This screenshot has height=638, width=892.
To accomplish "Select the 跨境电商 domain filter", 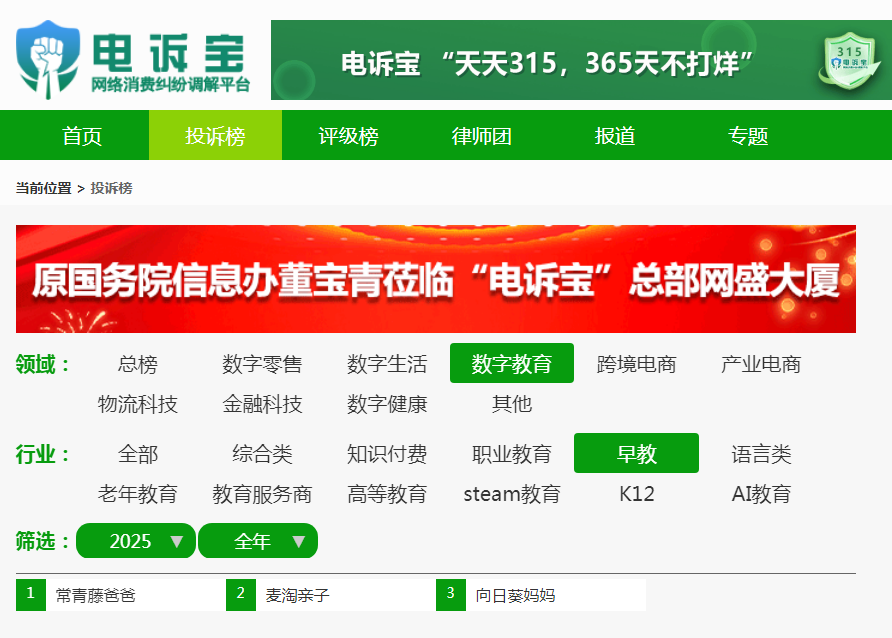I will [x=636, y=364].
